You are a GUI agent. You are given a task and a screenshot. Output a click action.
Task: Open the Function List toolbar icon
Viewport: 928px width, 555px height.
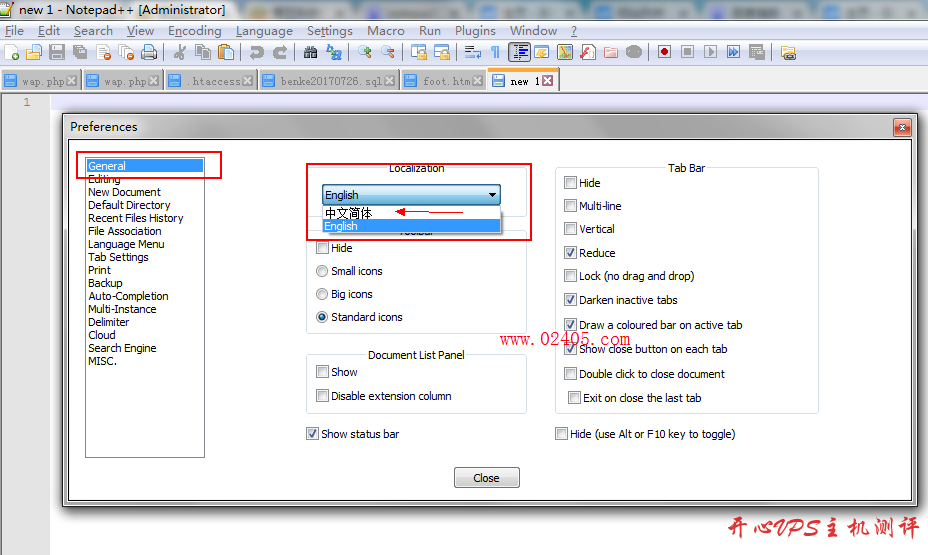point(588,53)
